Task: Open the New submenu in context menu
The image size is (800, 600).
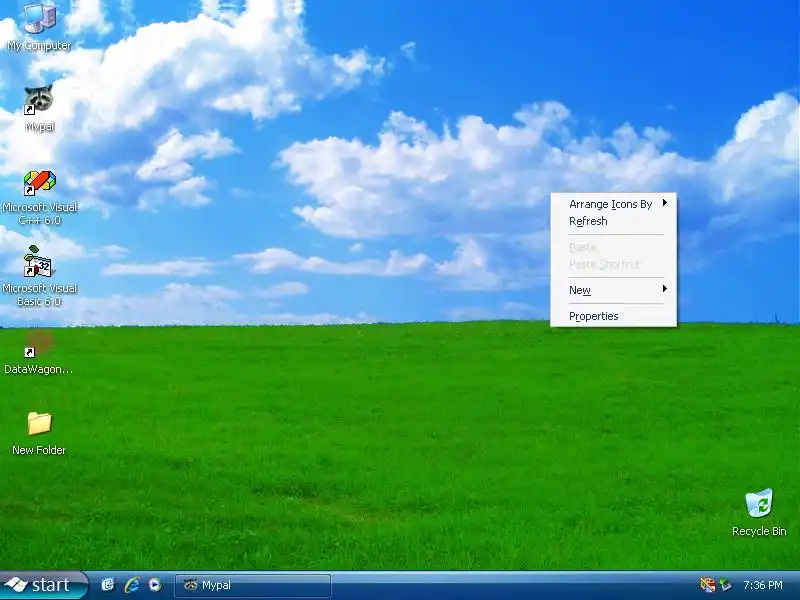Action: [x=613, y=290]
